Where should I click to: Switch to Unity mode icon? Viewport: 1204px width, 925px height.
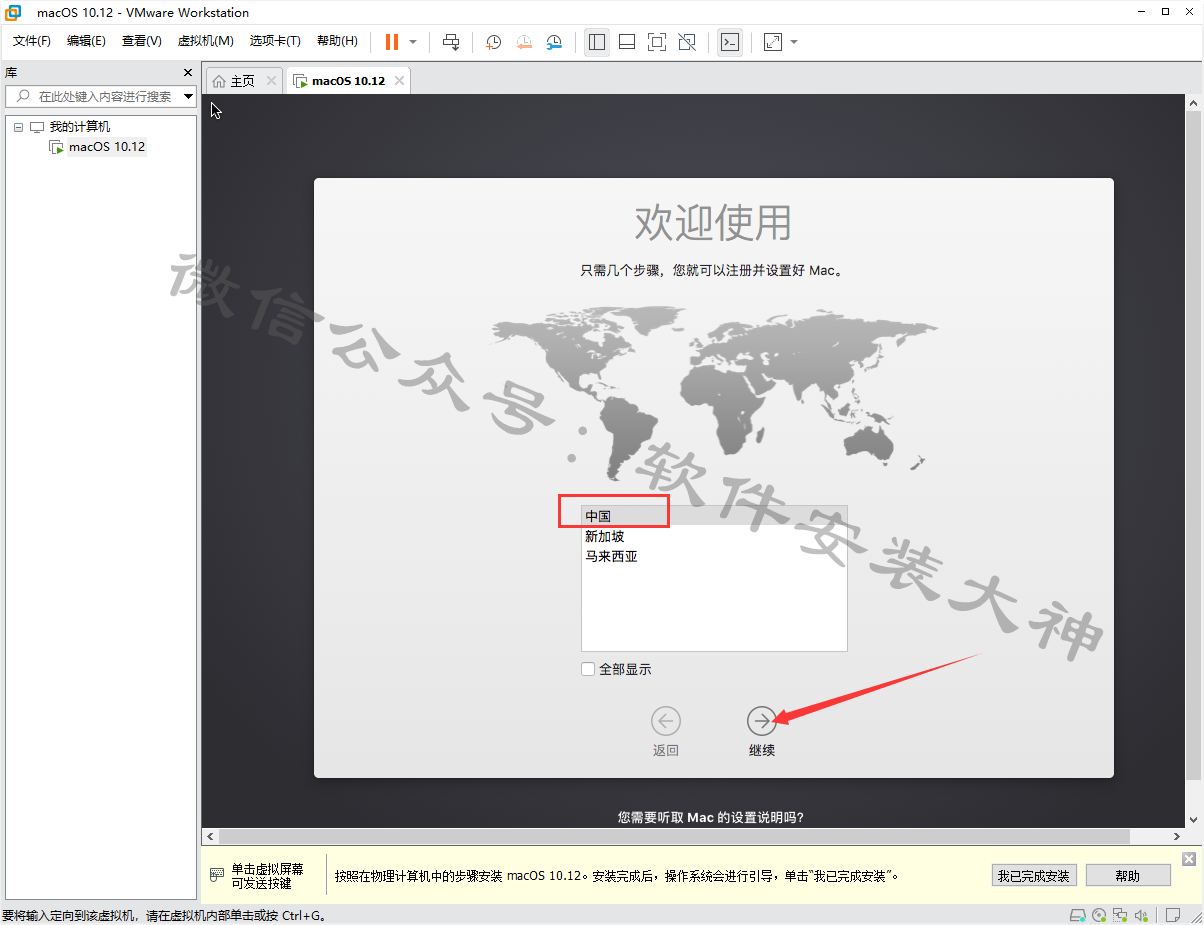687,42
